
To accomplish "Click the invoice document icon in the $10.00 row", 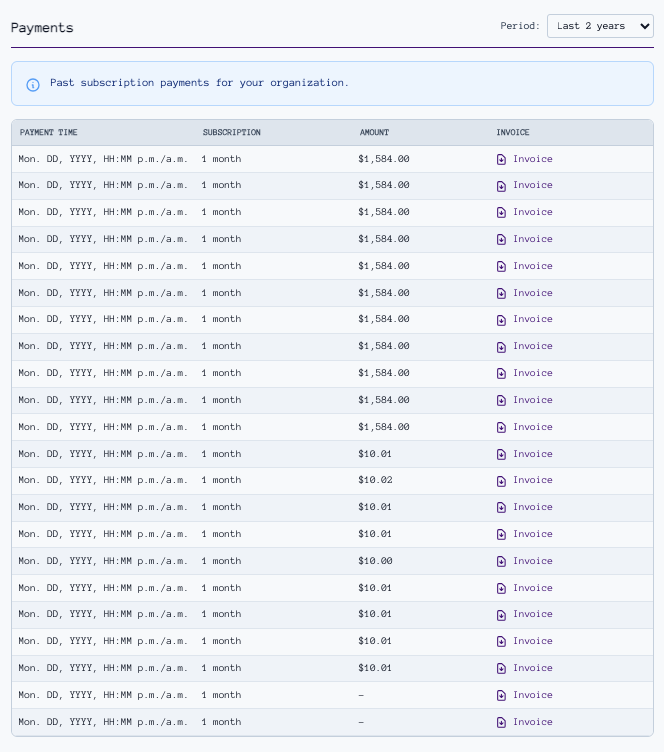I will click(501, 561).
